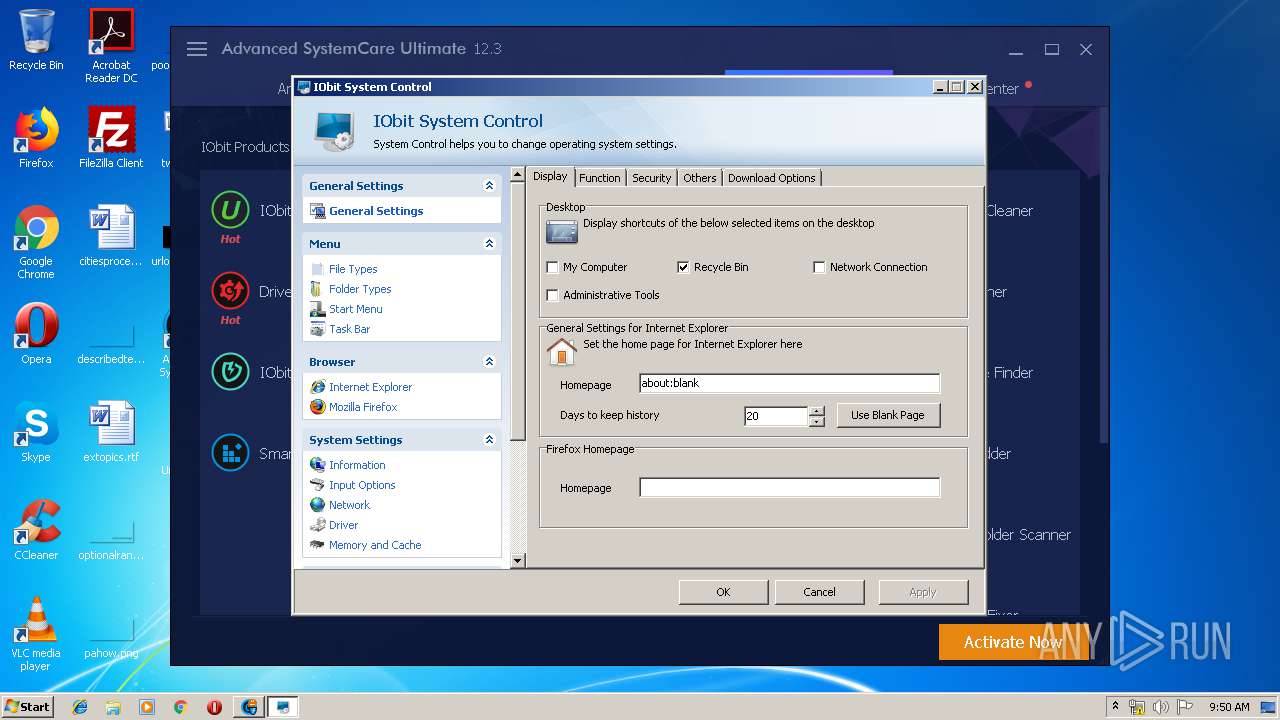The width and height of the screenshot is (1280, 720).
Task: Open extopics.rtf document on desktop
Action: pyautogui.click(x=111, y=432)
